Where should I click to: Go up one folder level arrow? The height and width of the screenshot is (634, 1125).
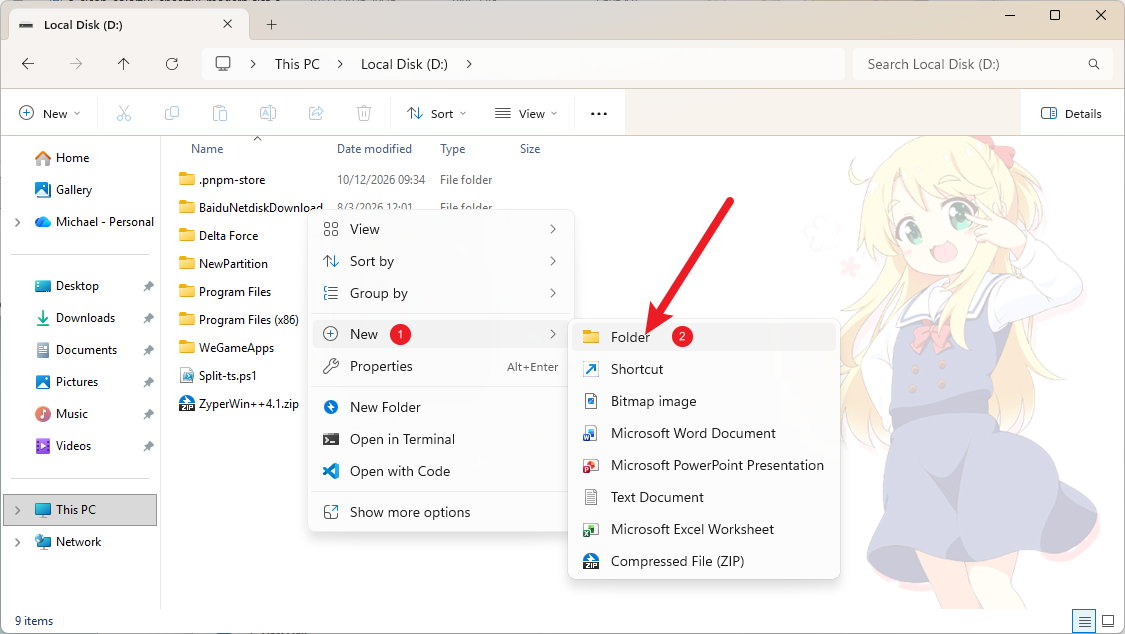[123, 64]
